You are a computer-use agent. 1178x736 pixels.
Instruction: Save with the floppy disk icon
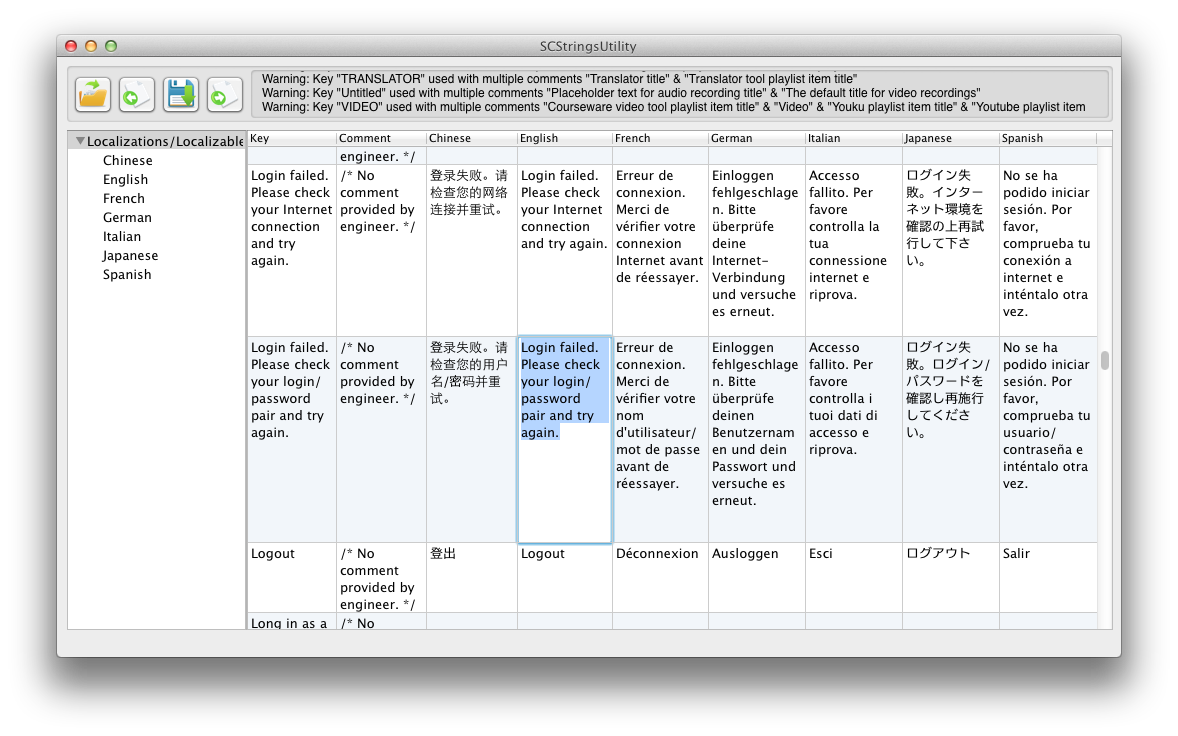point(181,95)
